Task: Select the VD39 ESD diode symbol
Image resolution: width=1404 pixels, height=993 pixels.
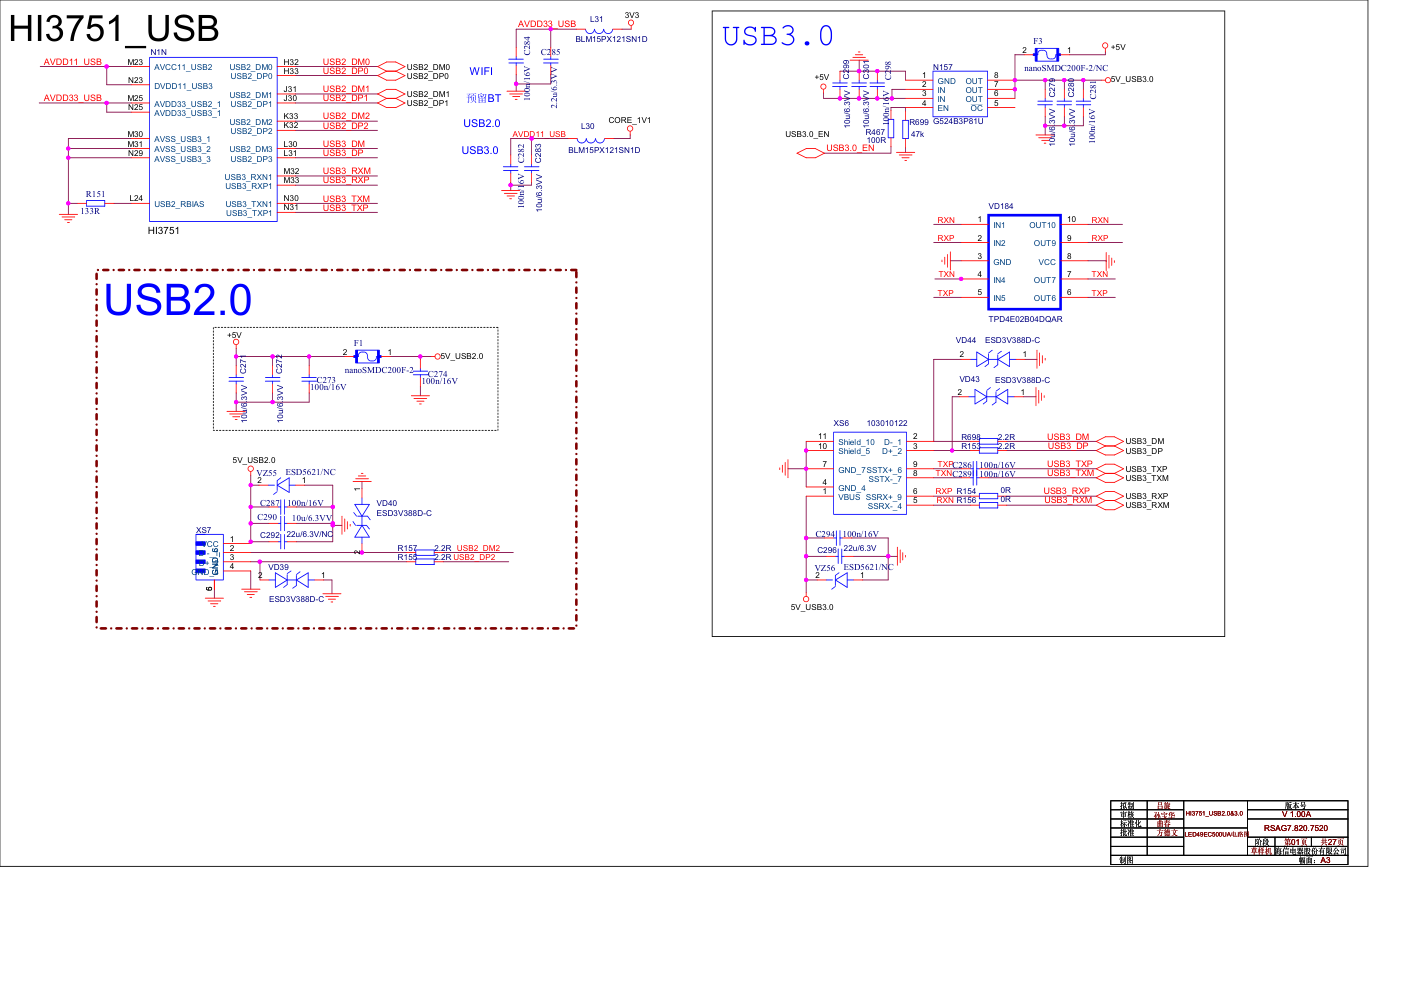Action: pos(291,580)
